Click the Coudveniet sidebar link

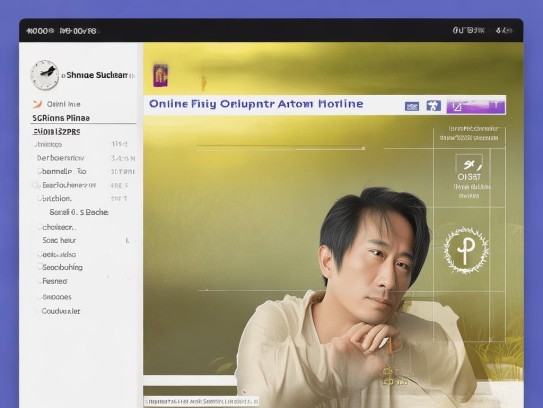(61, 311)
